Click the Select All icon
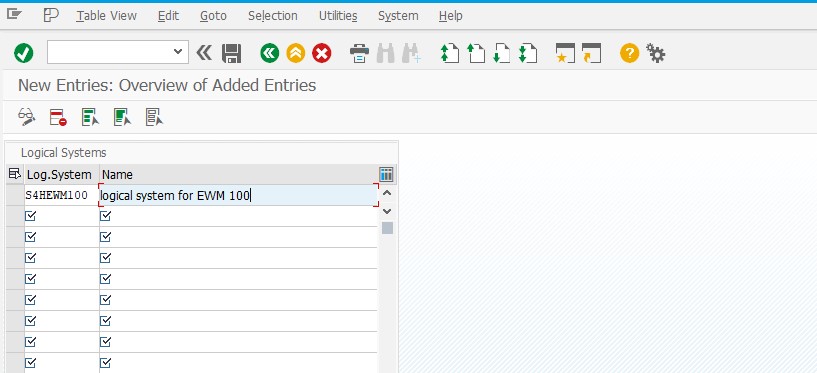 (90, 117)
